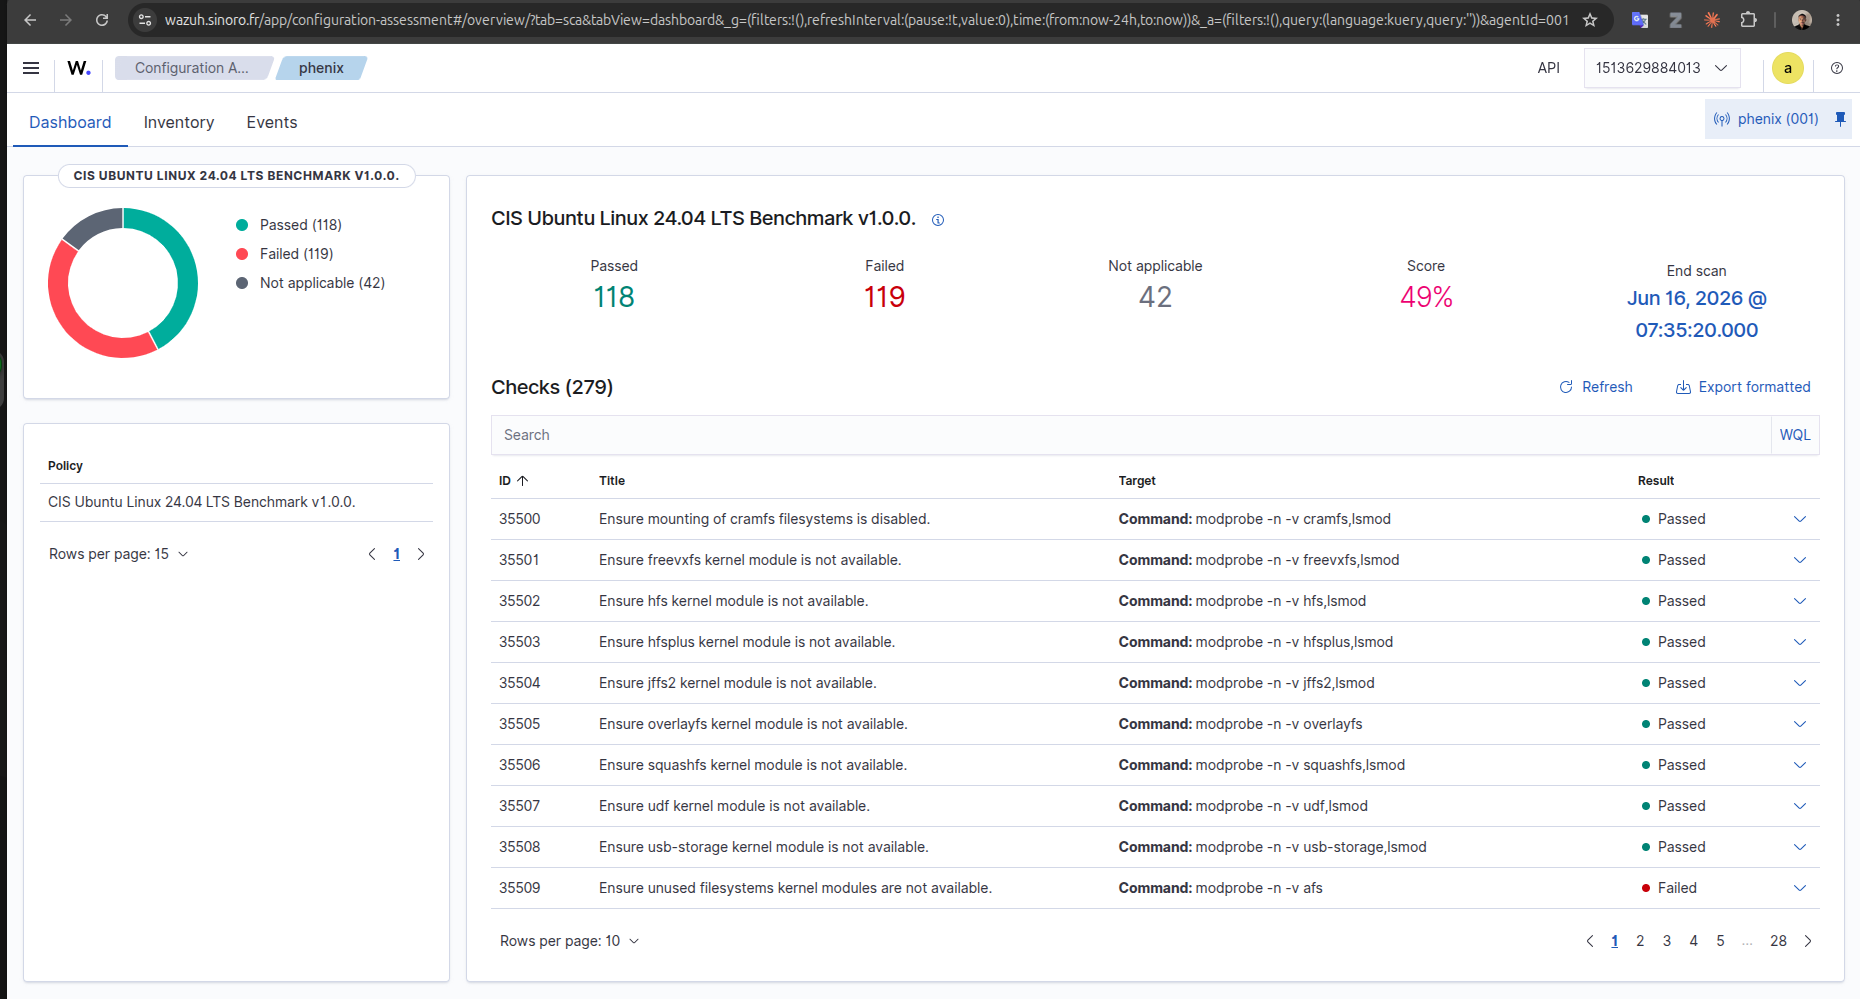The image size is (1860, 999).
Task: Change checks Rows per page: 10
Action: pyautogui.click(x=569, y=941)
